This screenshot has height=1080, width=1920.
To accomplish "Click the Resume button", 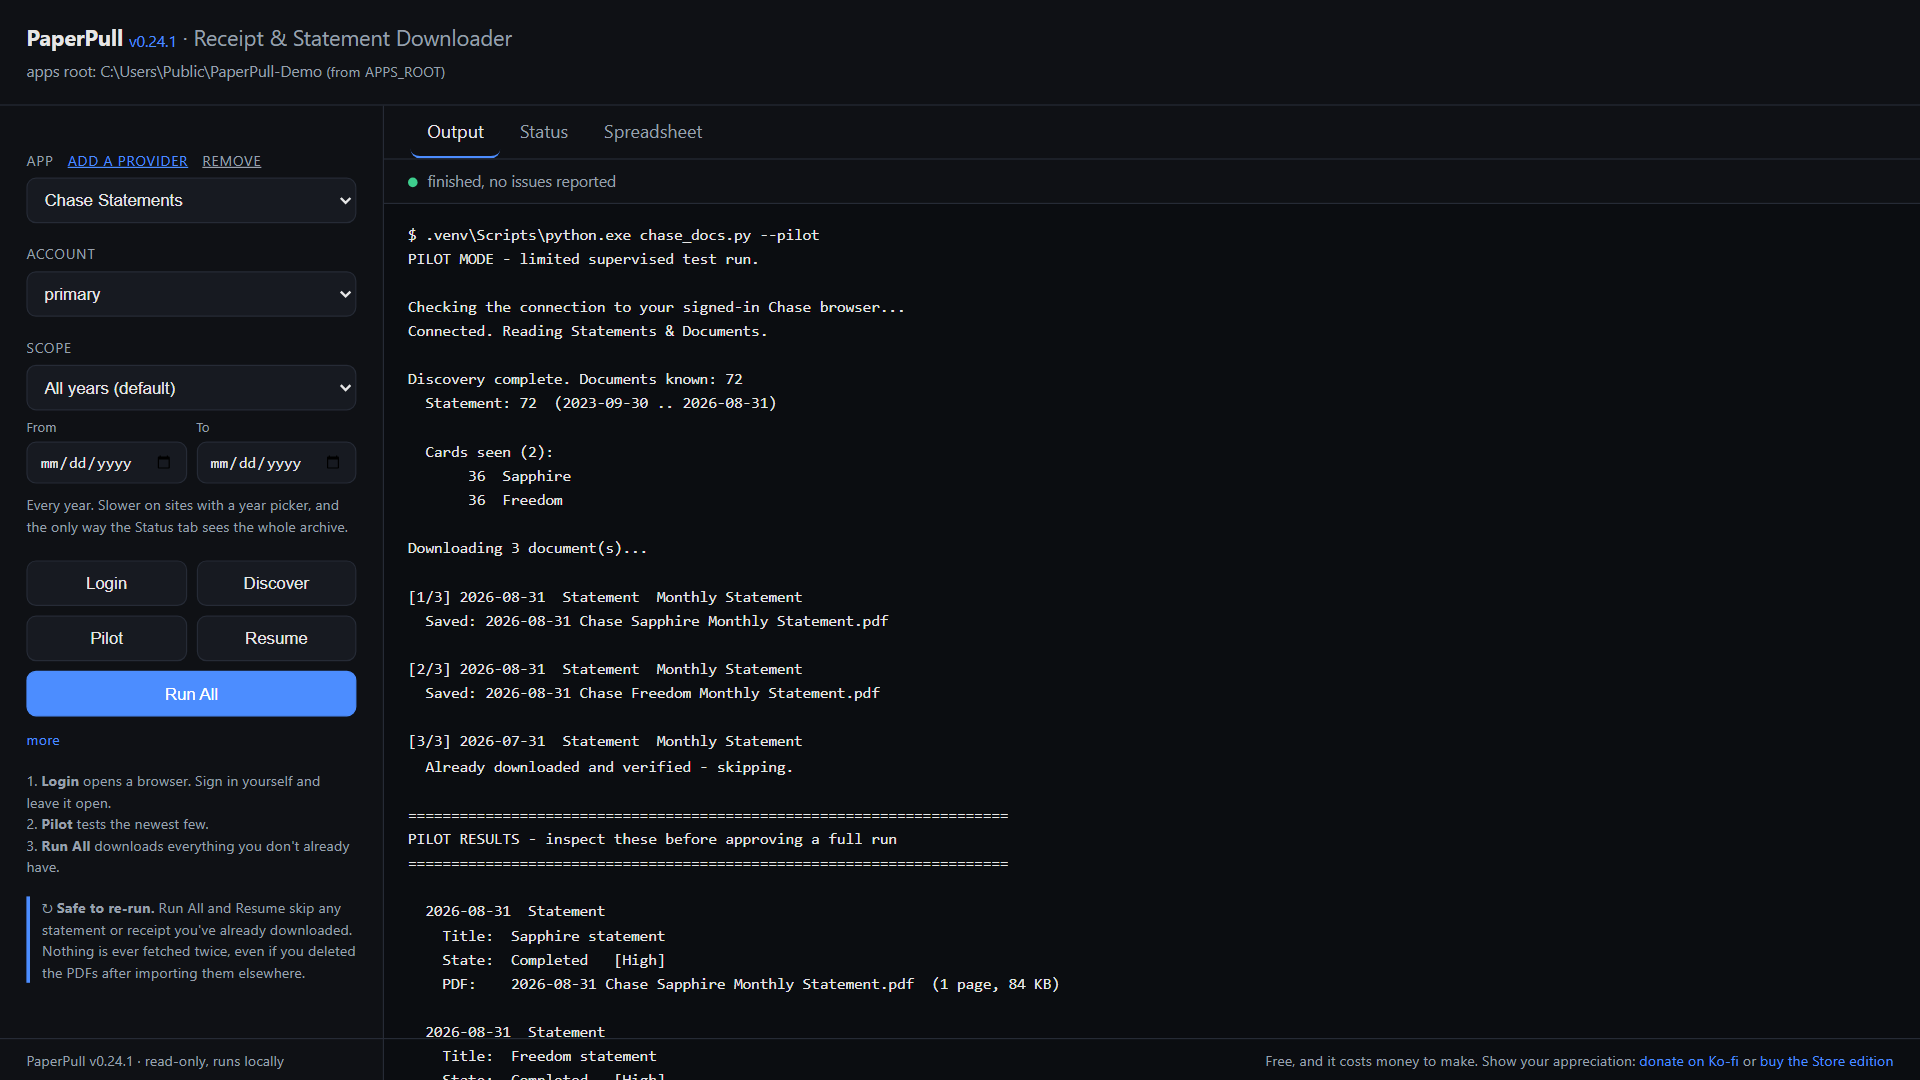I will 276,638.
